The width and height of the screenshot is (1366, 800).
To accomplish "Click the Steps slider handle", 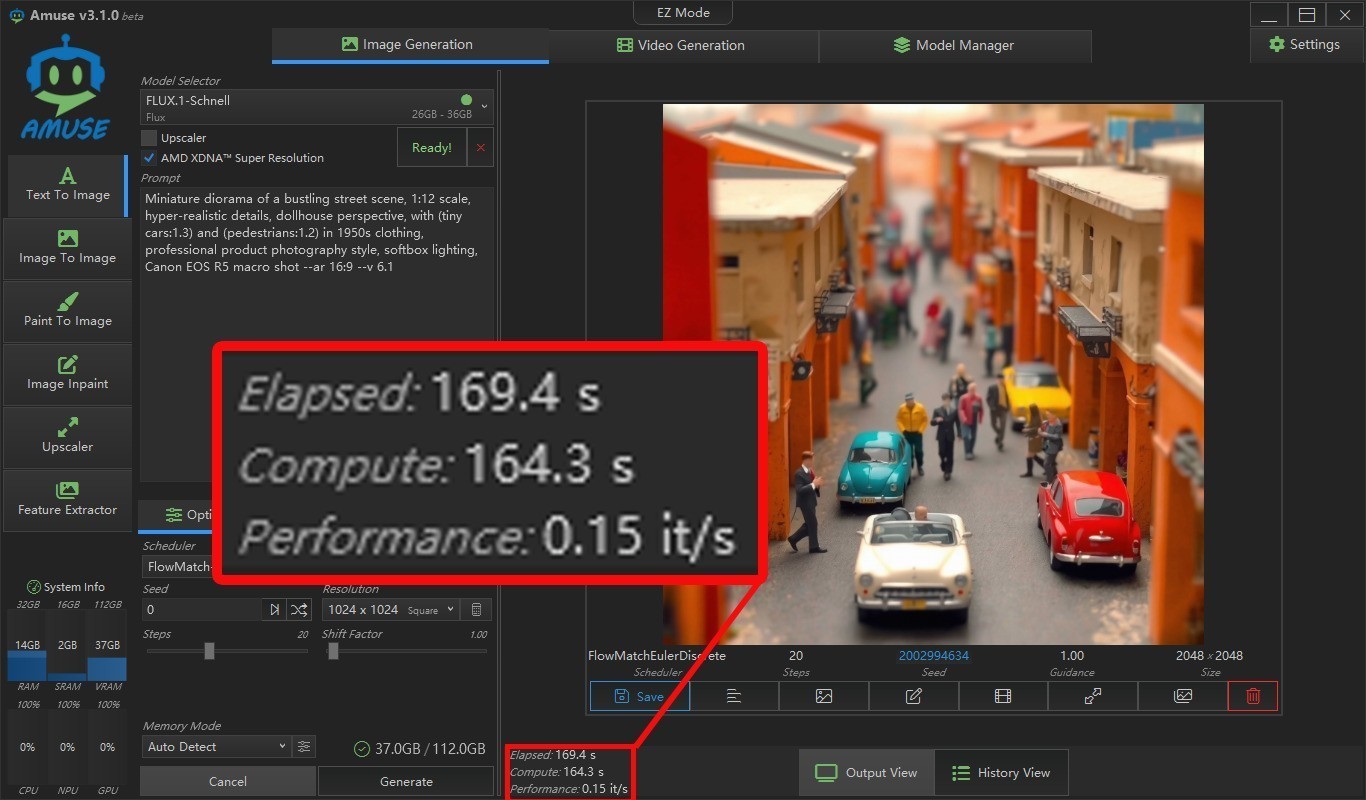I will coord(209,651).
